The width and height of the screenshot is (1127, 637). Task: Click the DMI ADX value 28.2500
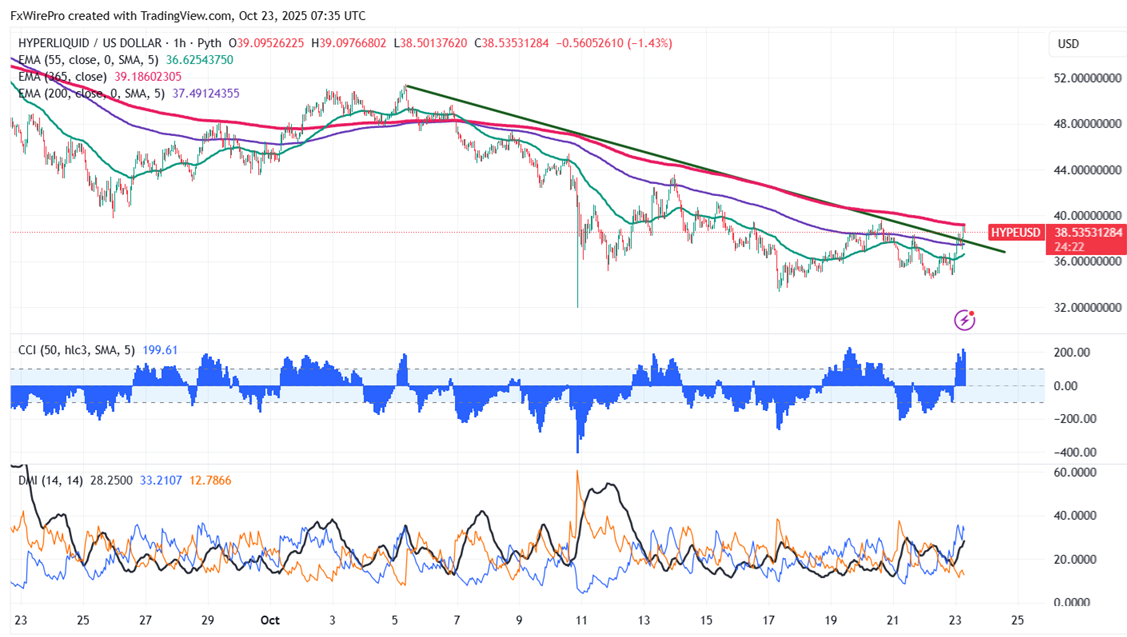(x=111, y=480)
